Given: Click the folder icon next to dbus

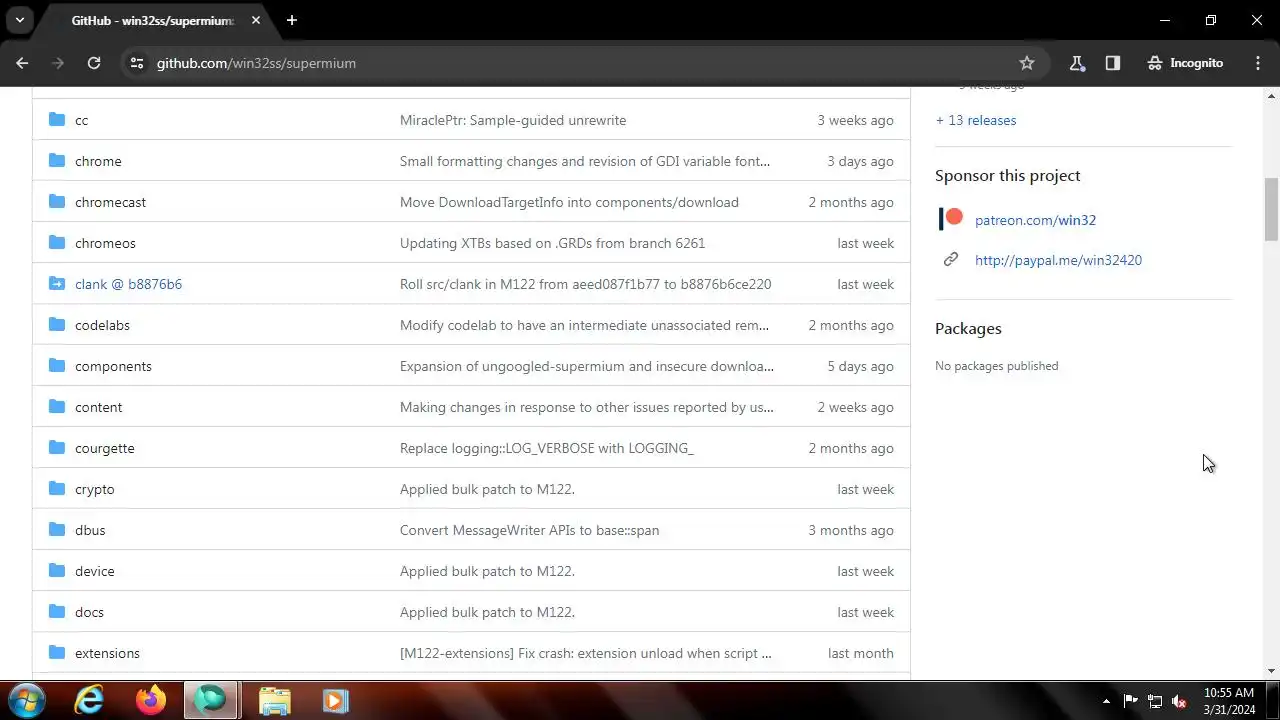Looking at the screenshot, I should tap(57, 530).
